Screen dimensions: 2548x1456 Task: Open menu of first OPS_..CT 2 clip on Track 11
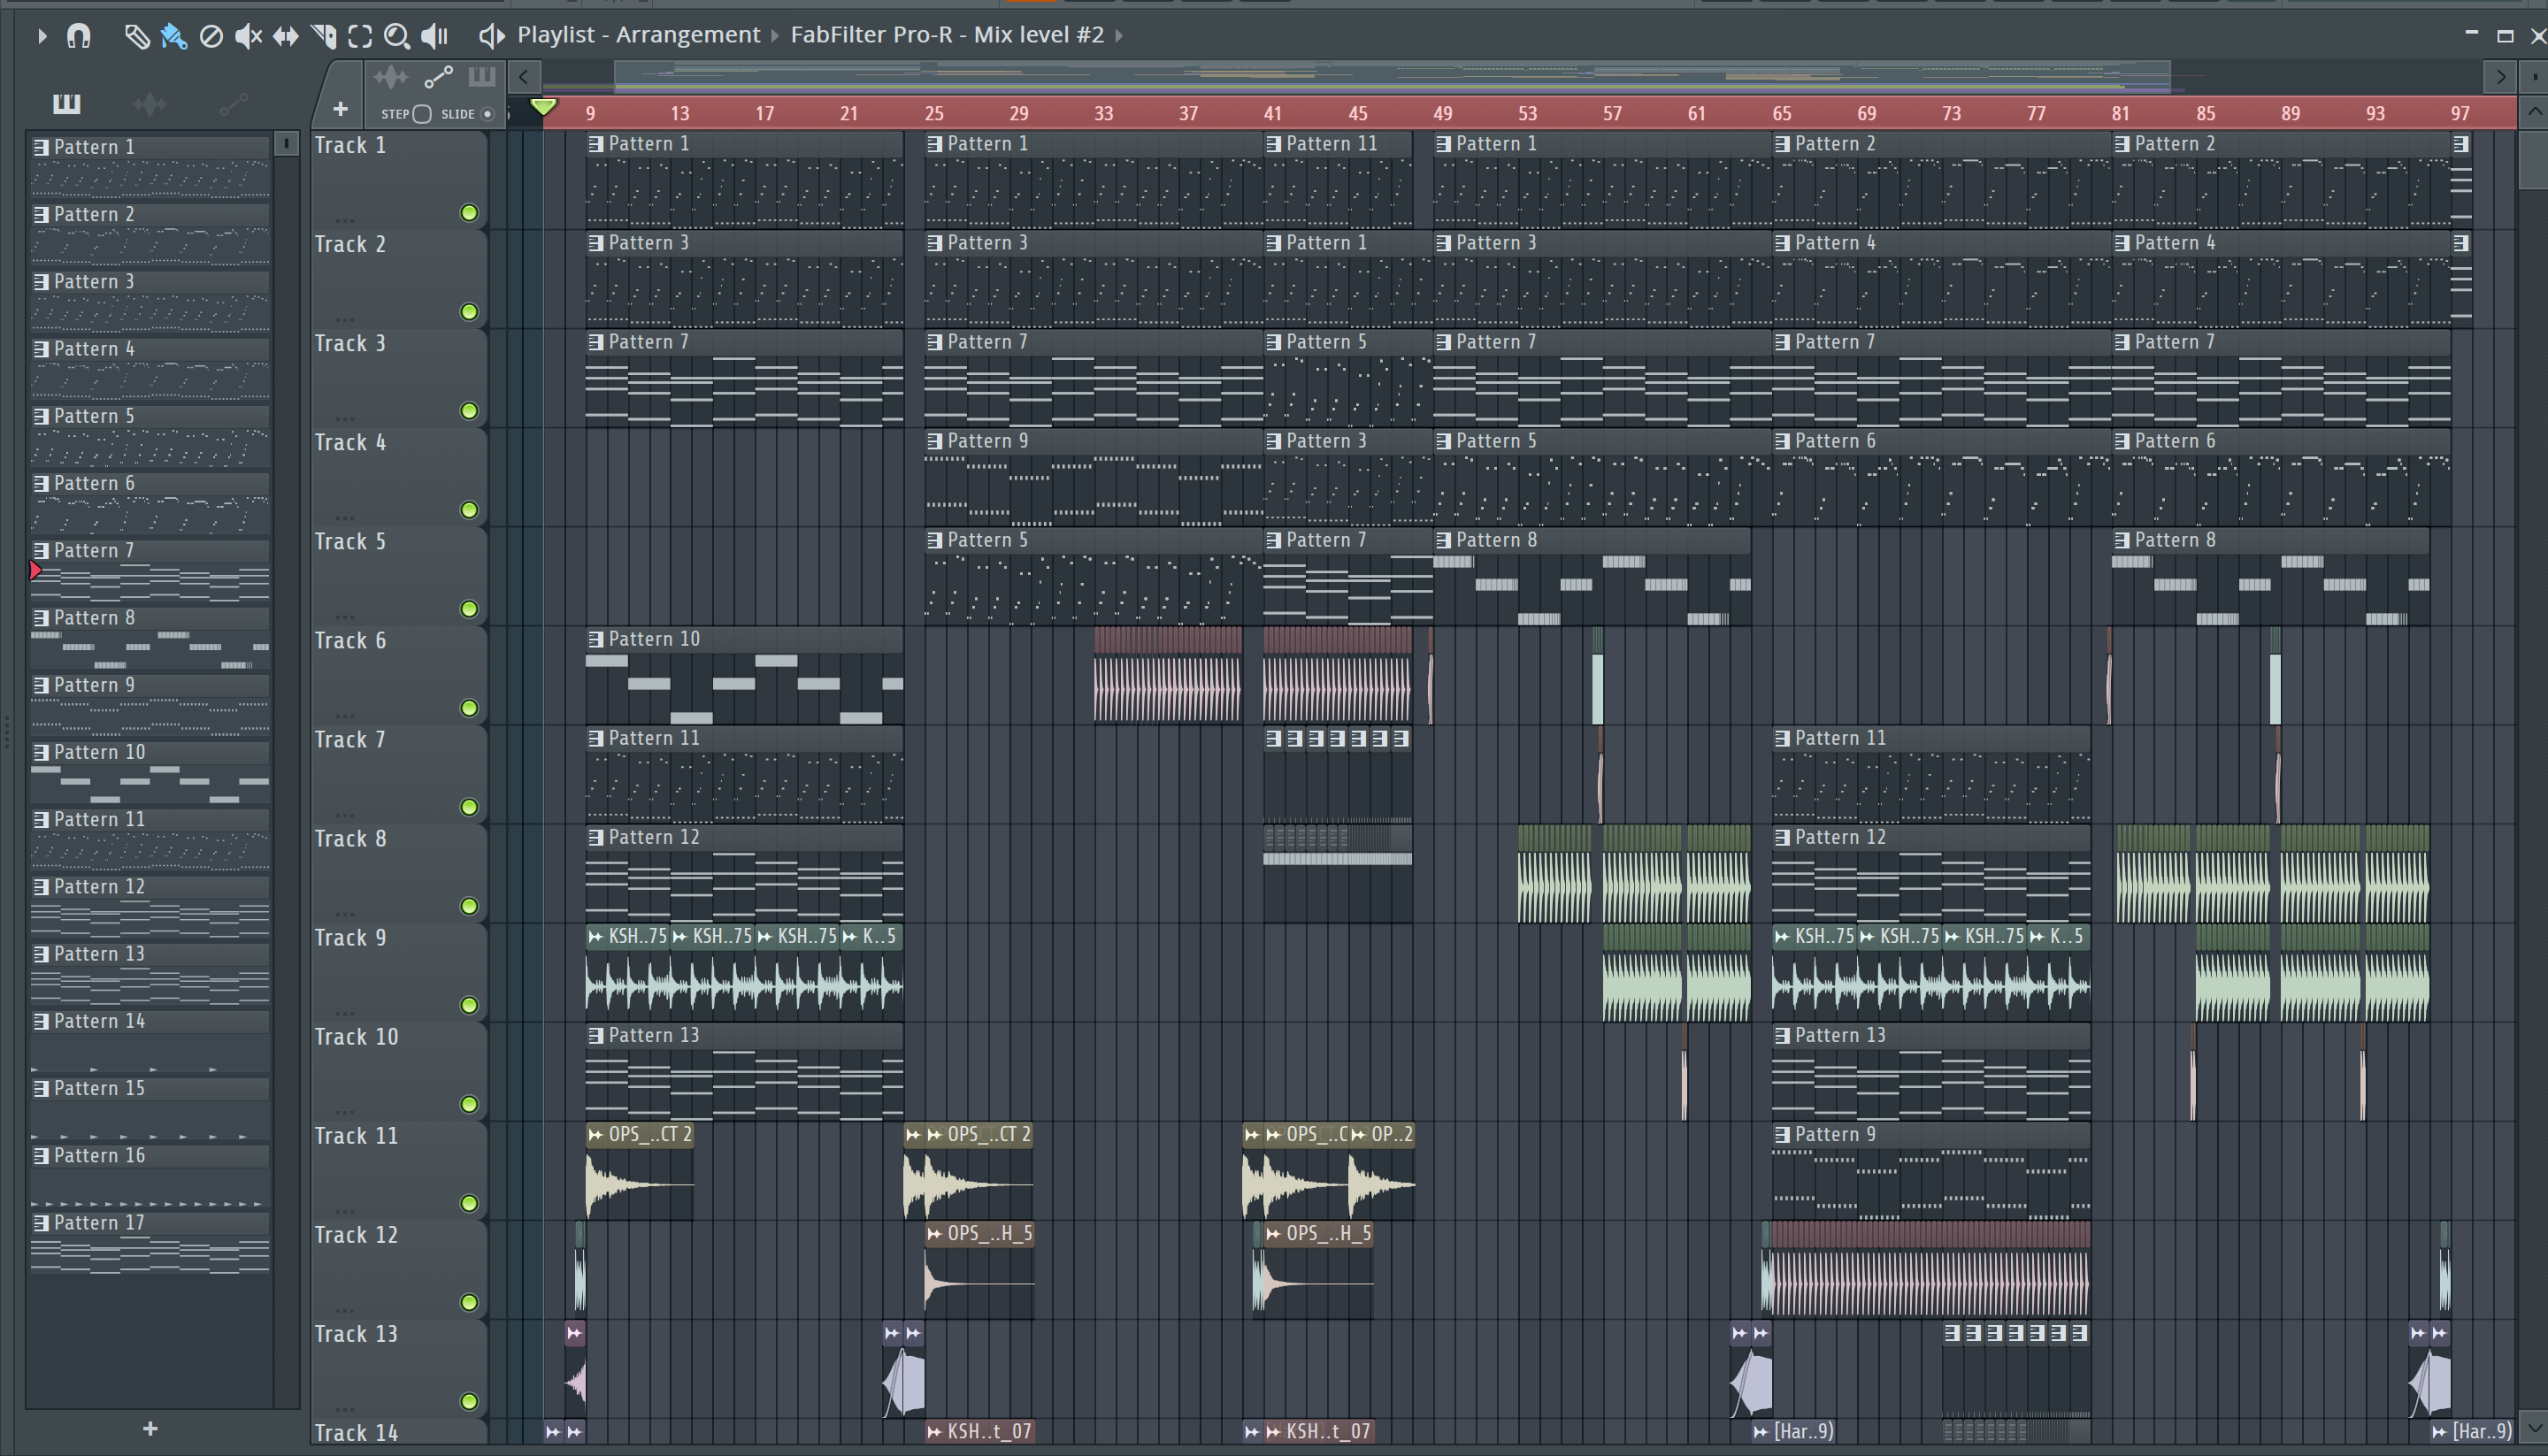[596, 1135]
